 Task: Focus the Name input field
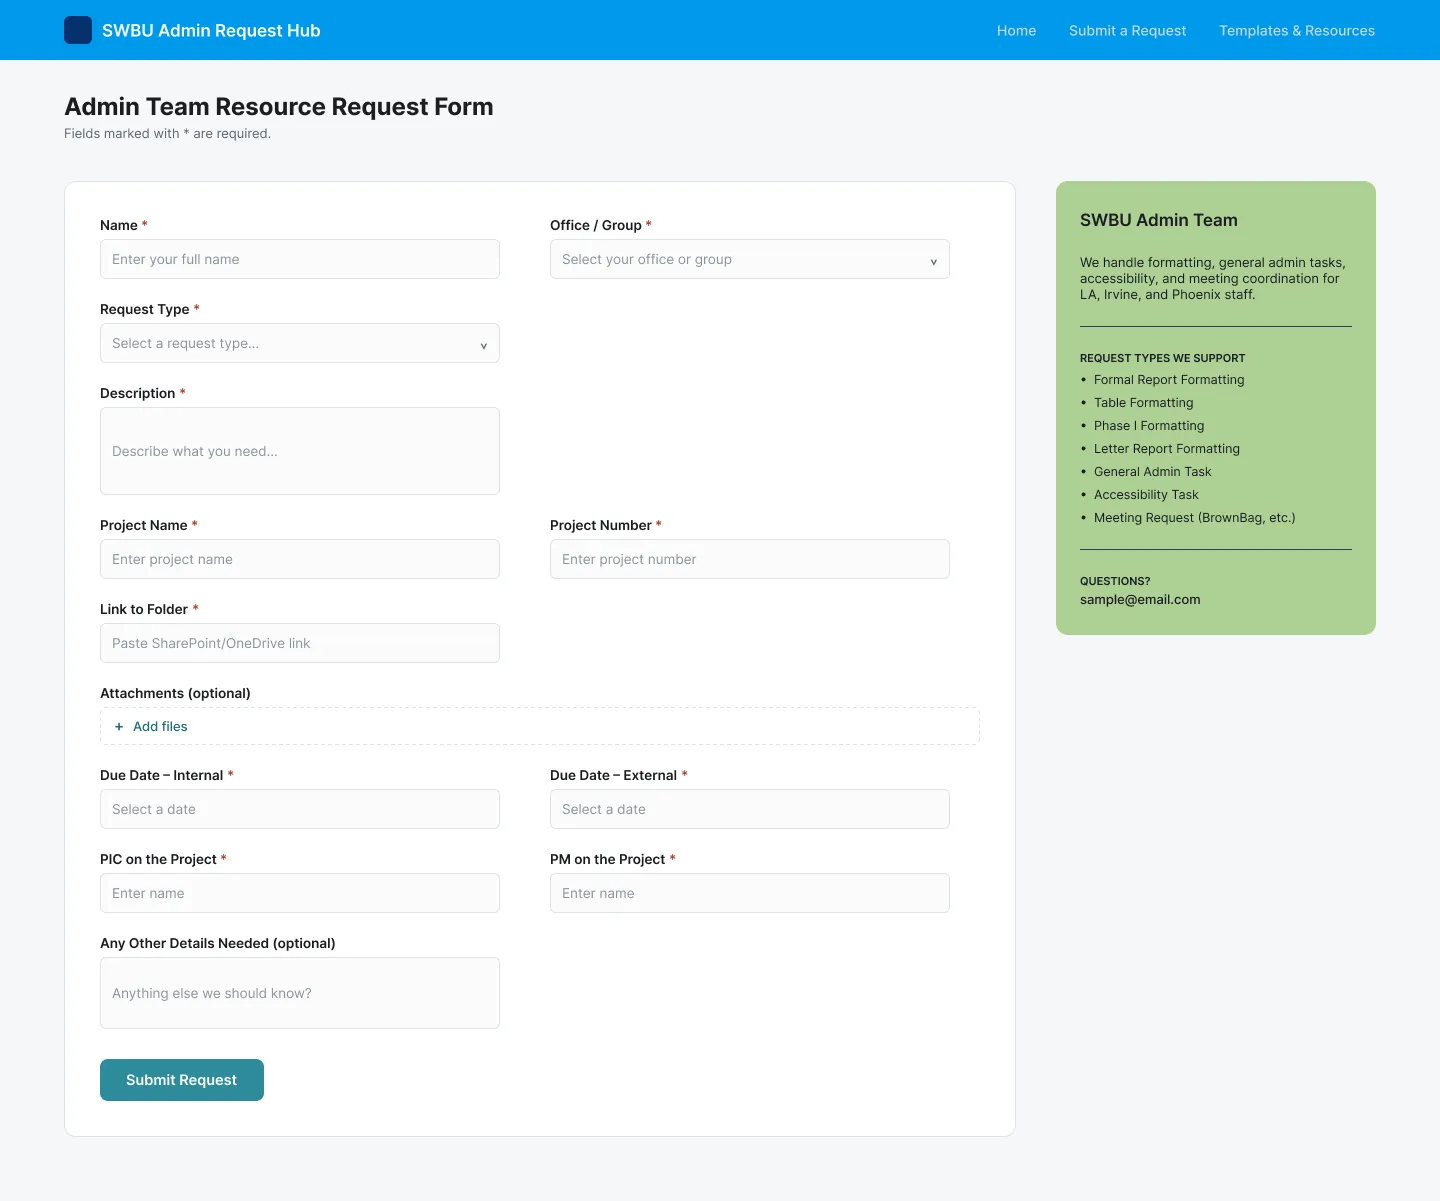(x=300, y=259)
